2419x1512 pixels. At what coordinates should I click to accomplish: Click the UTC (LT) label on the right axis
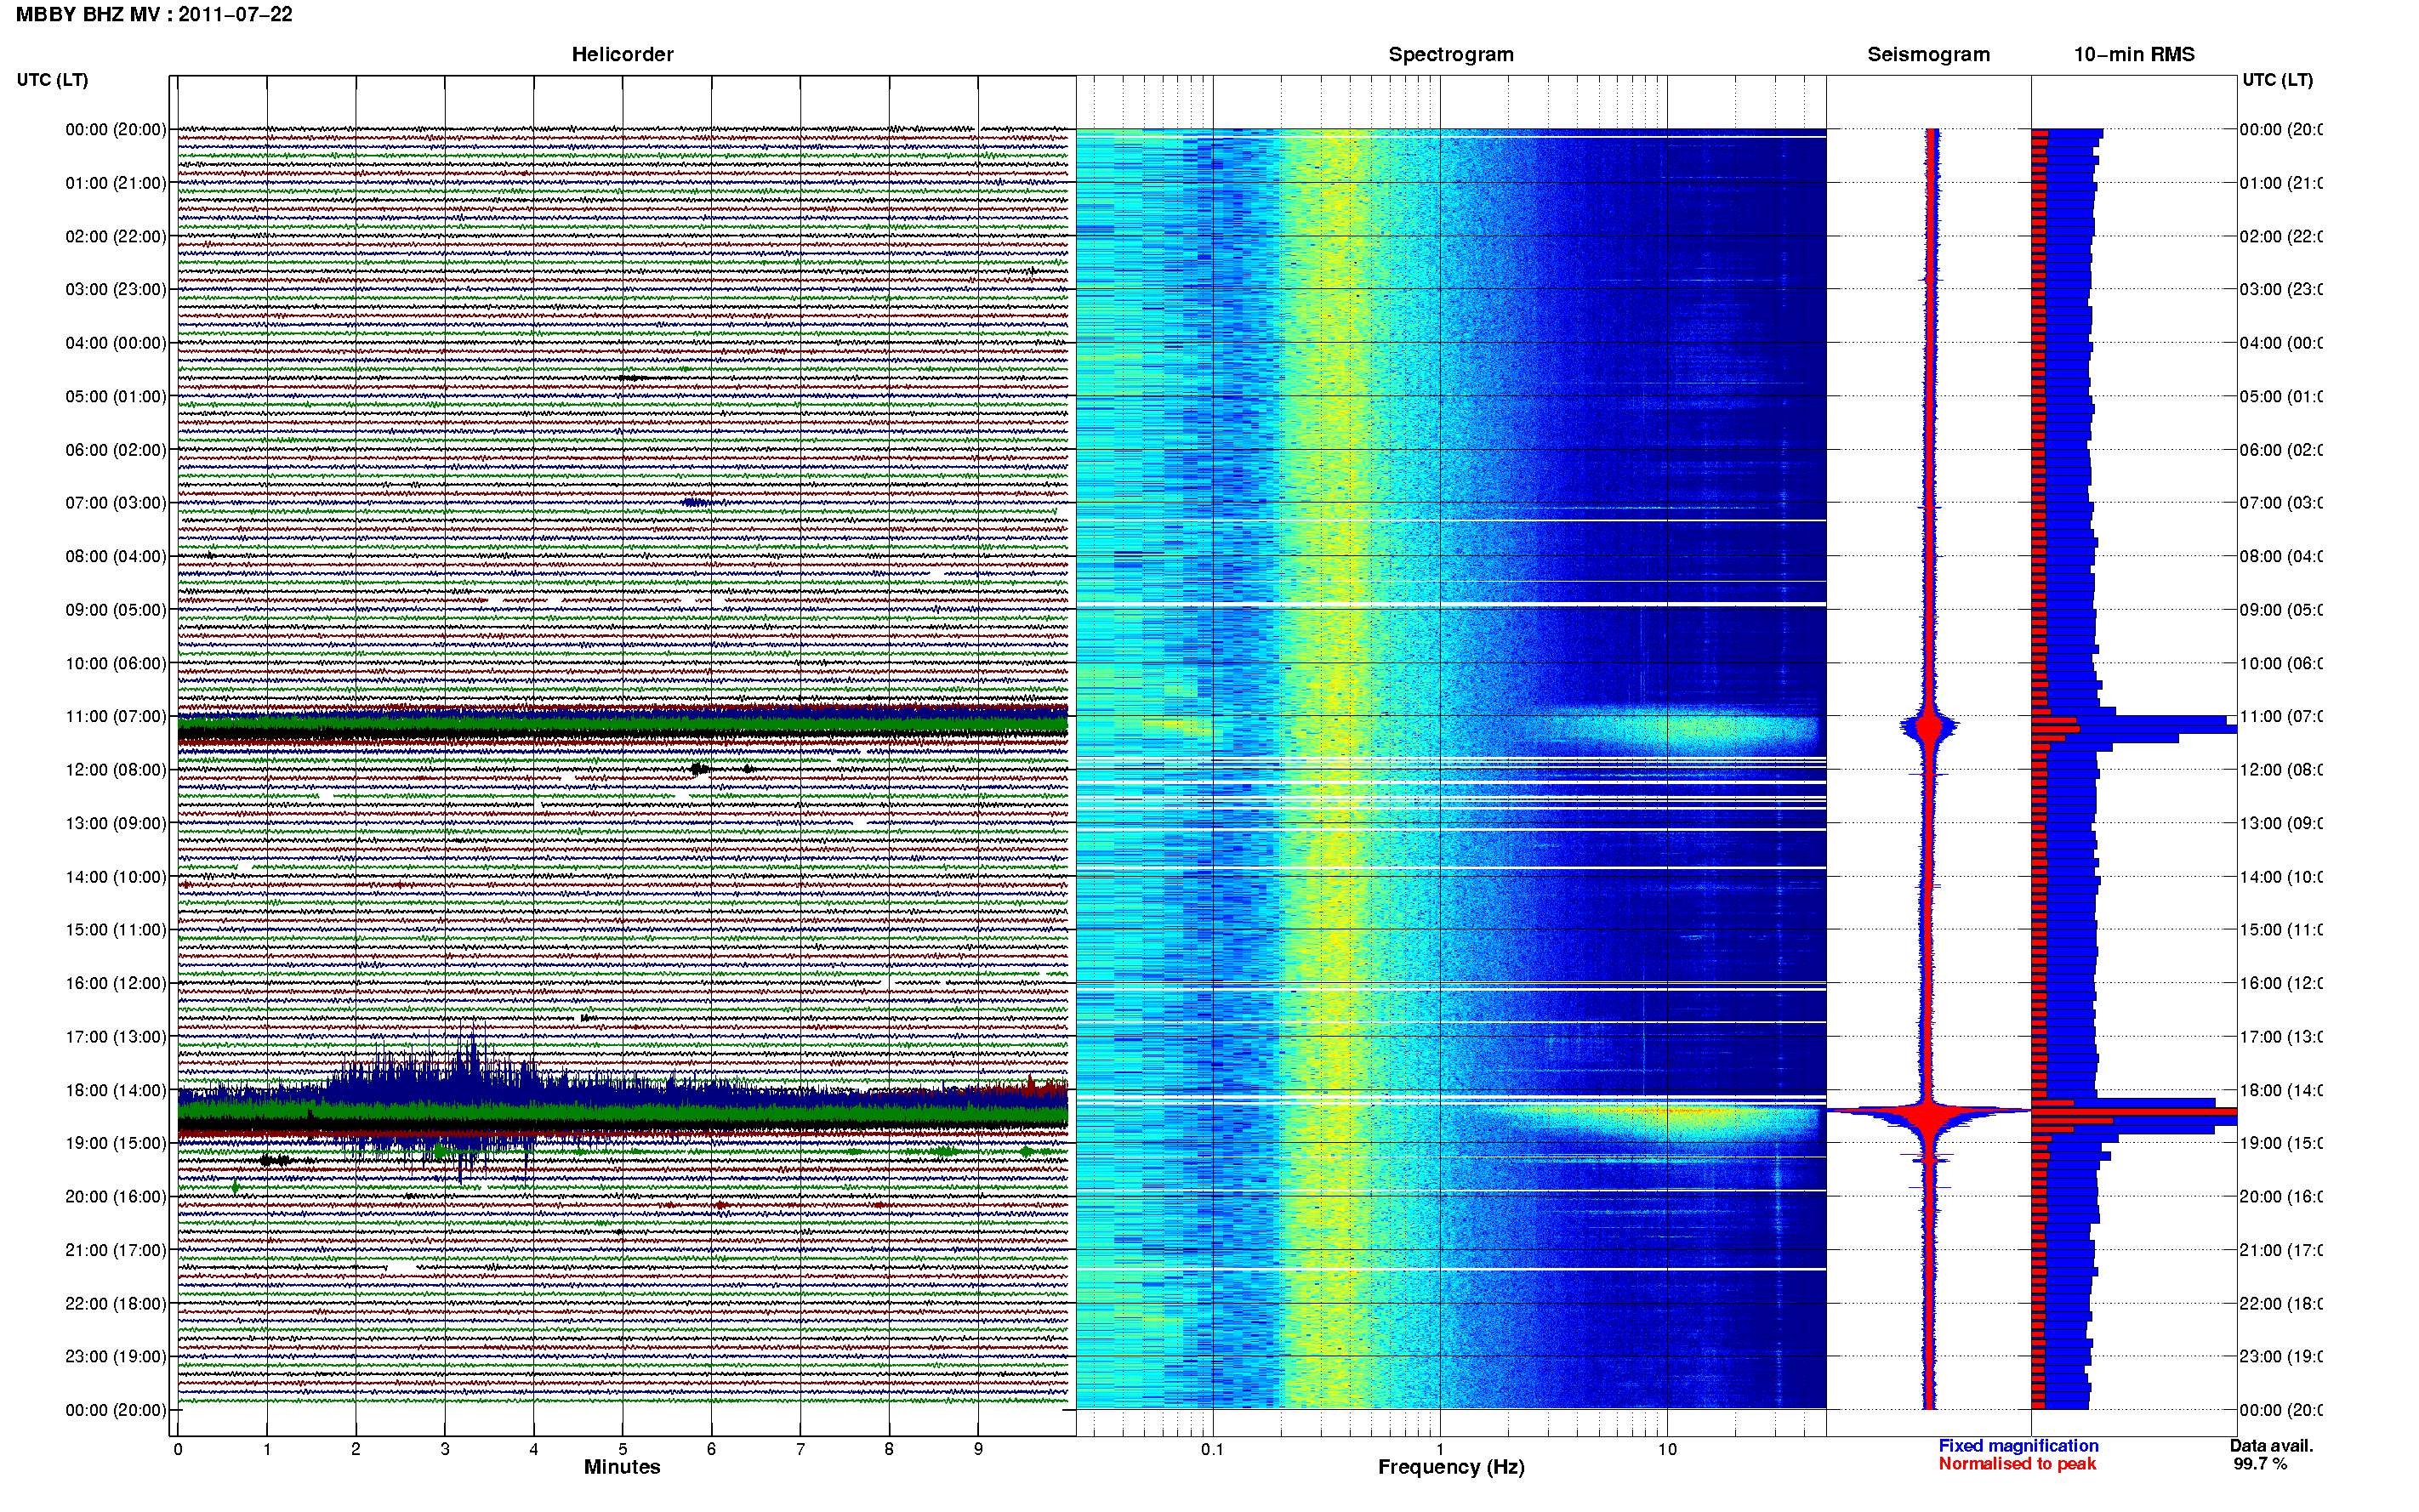coord(2277,80)
